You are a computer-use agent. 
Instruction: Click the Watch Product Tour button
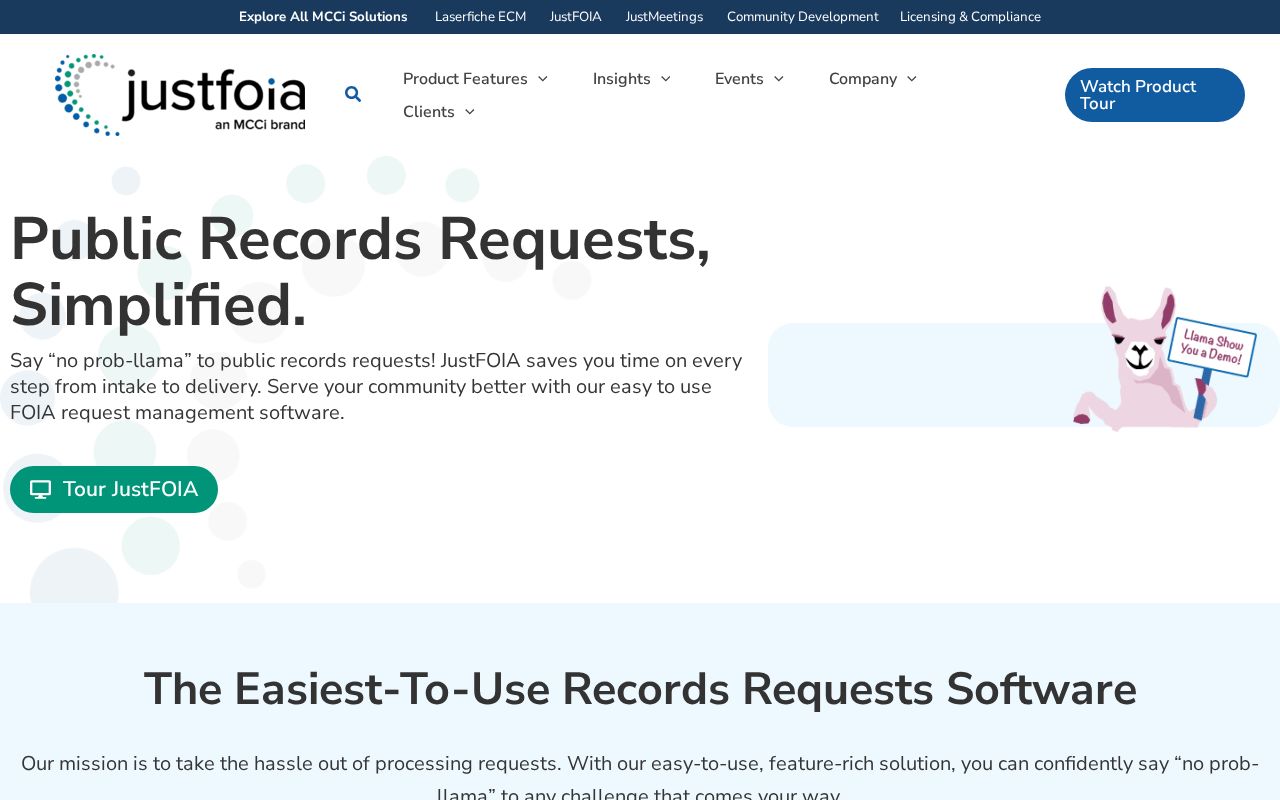1155,95
